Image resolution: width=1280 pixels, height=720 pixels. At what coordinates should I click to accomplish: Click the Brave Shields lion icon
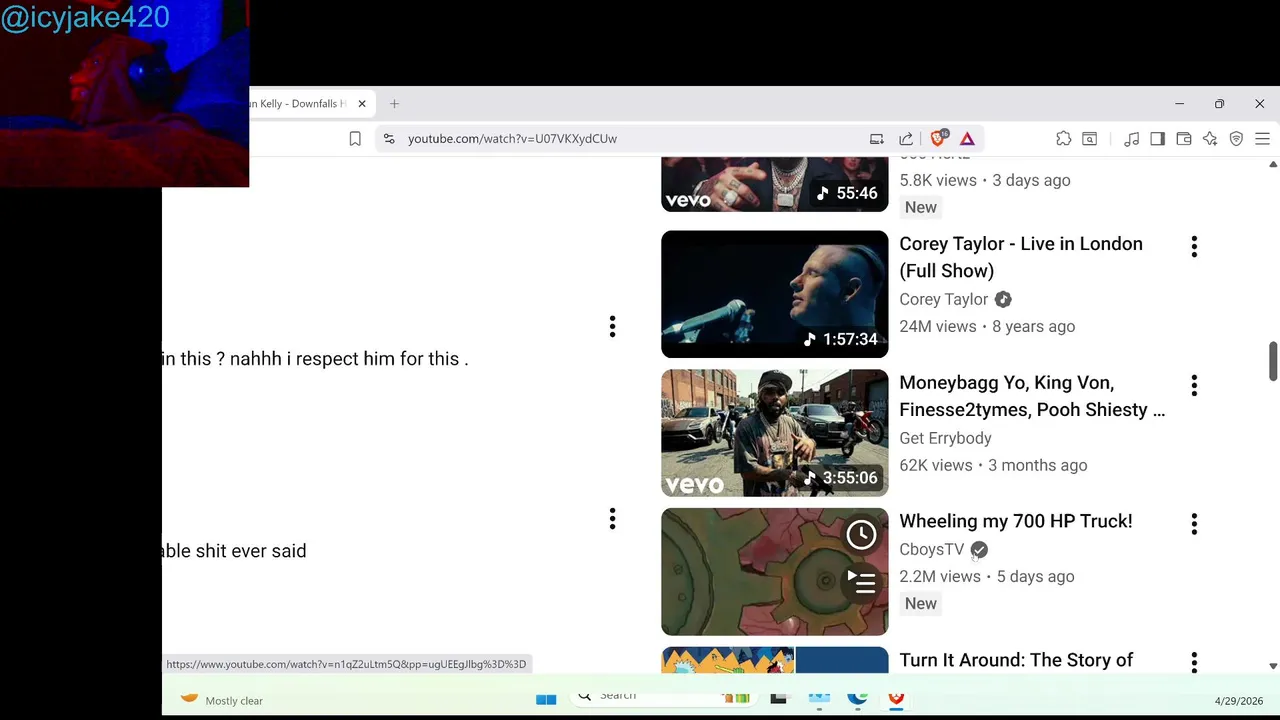(x=938, y=138)
